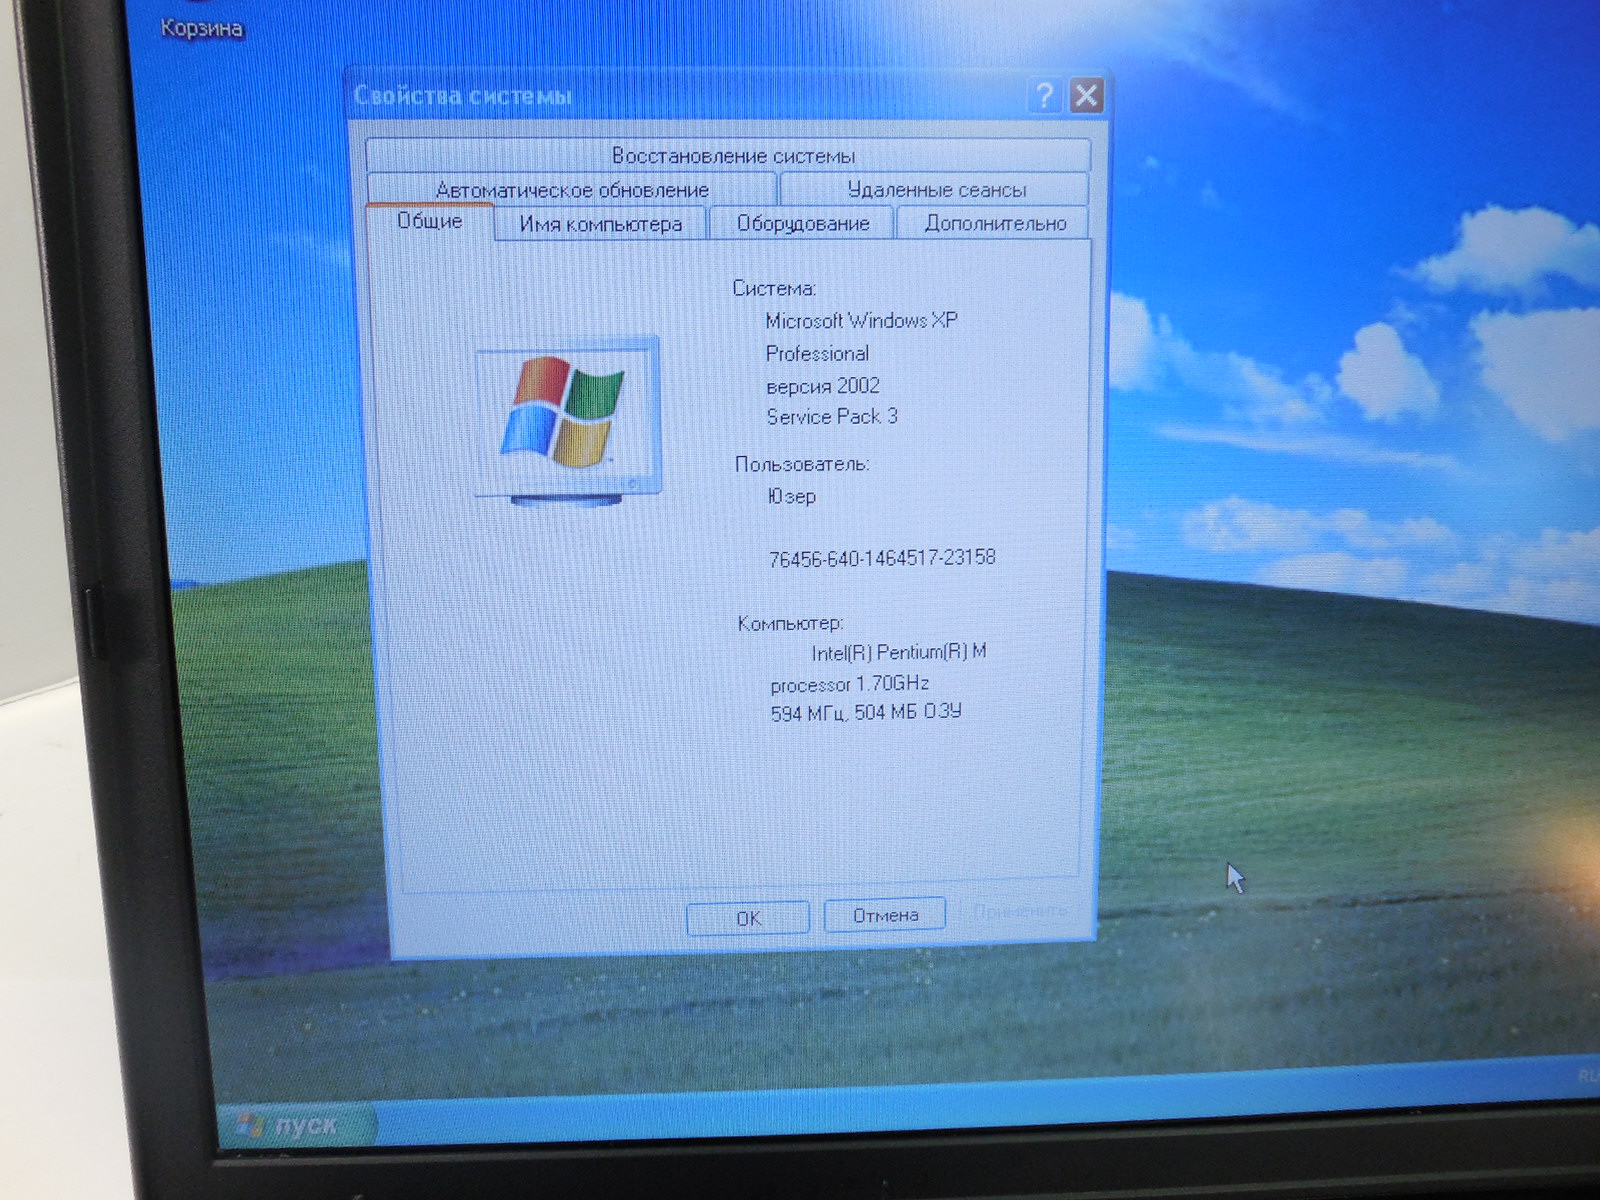Click the question mark help button

[1044, 96]
